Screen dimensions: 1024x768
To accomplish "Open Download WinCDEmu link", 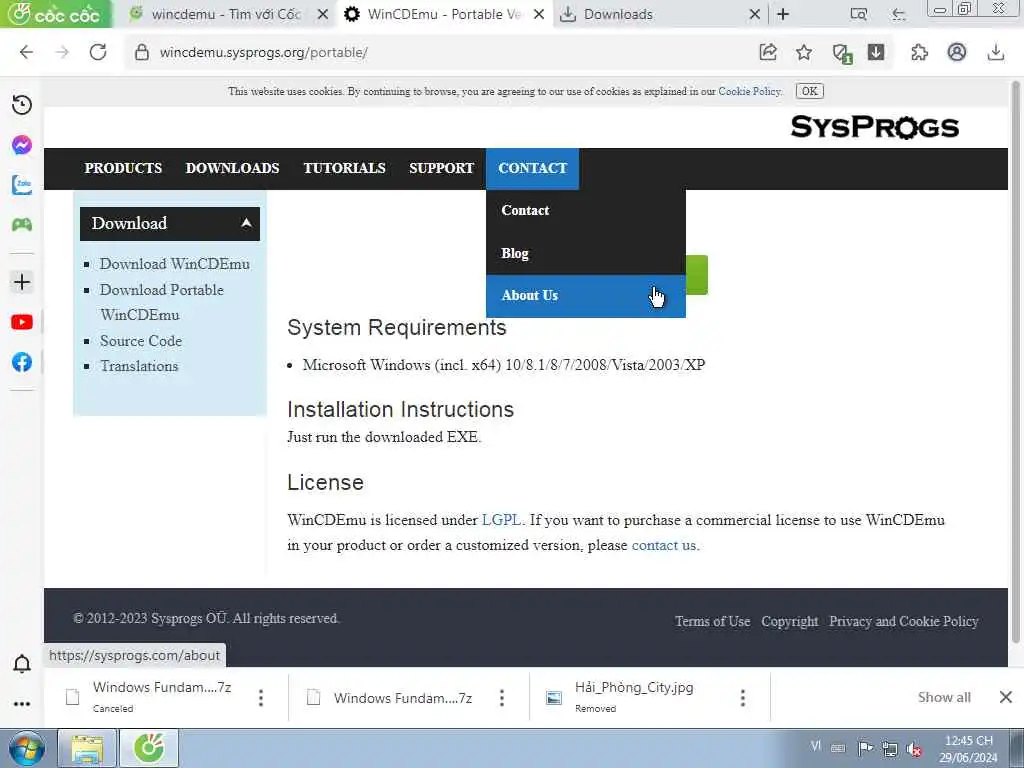I will [174, 264].
